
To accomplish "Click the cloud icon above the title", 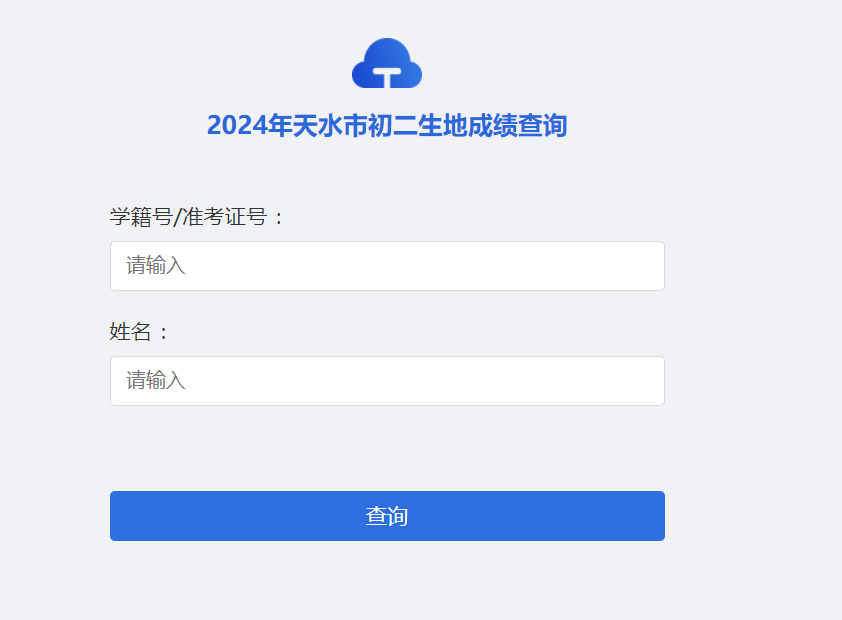I will point(387,62).
